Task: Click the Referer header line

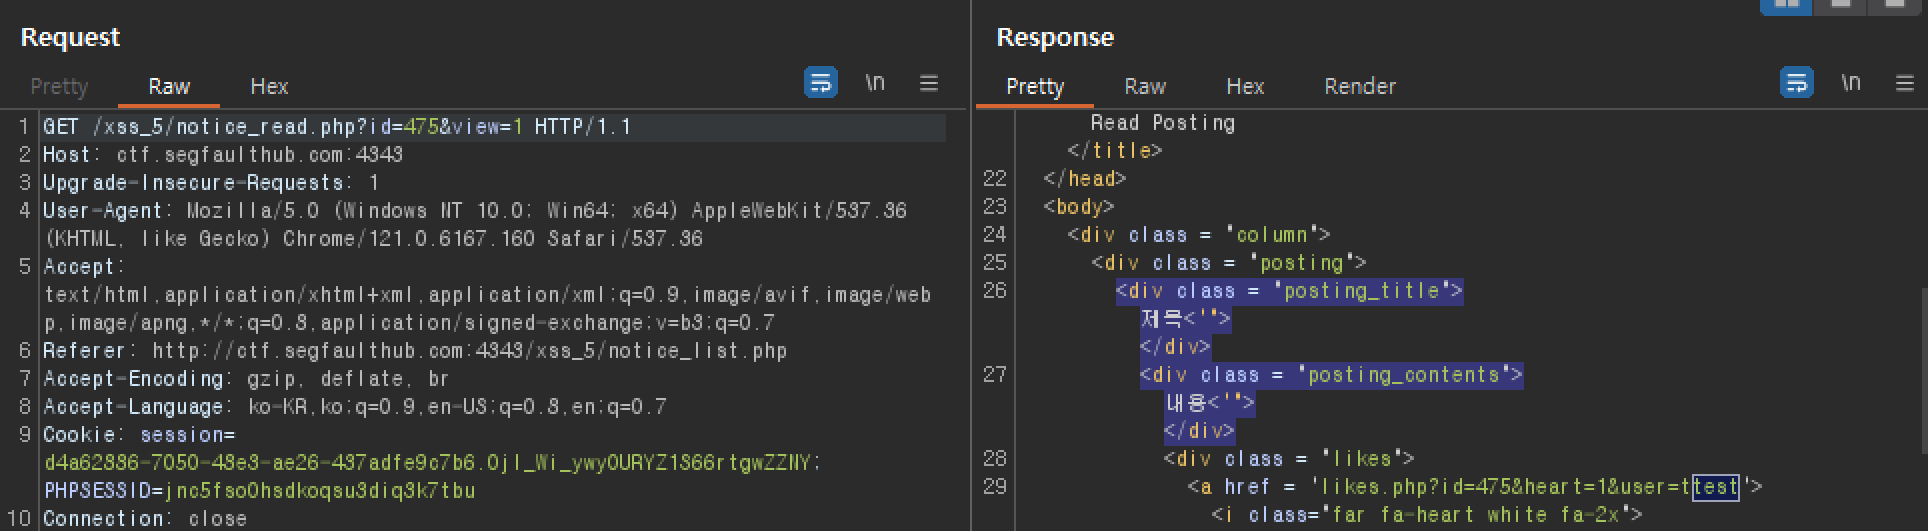Action: pyautogui.click(x=415, y=351)
